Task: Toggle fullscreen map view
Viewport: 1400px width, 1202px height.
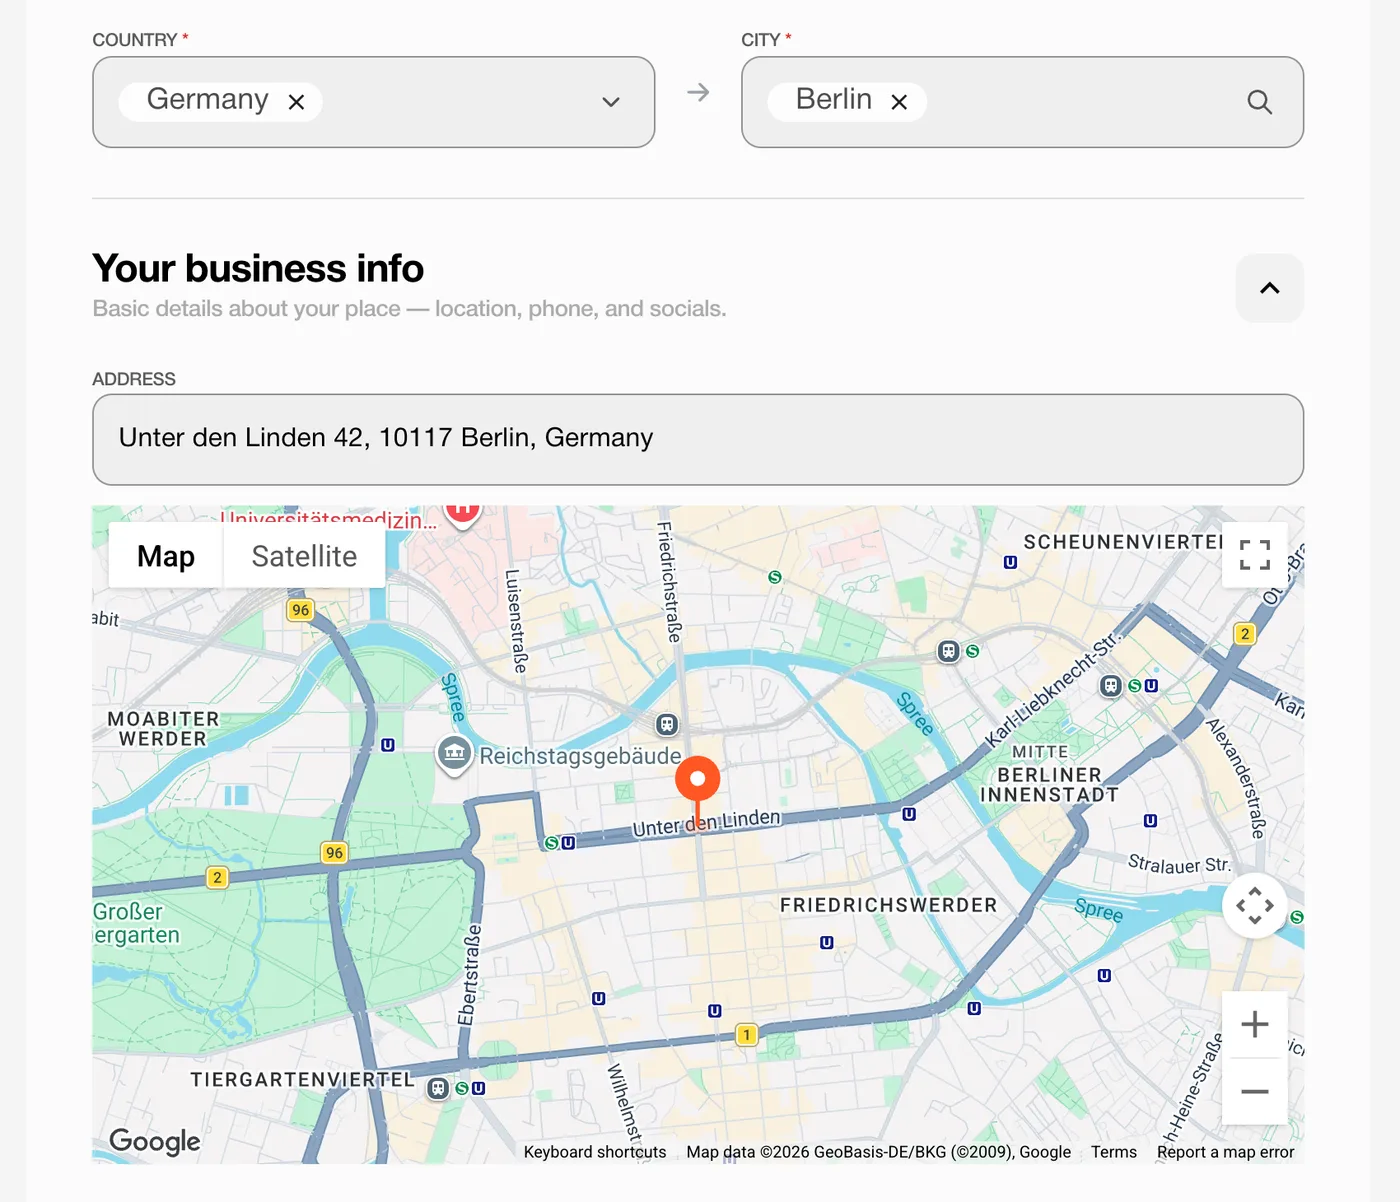Action: (1255, 555)
